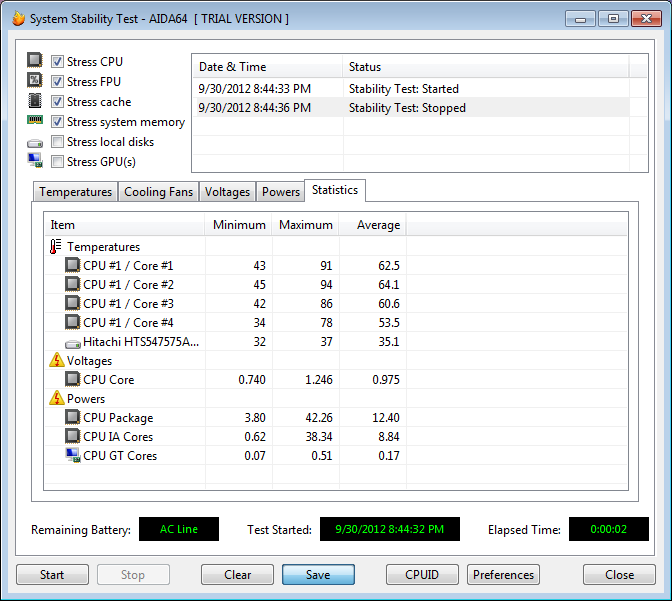Open the Preferences button
The width and height of the screenshot is (672, 601).
click(503, 574)
